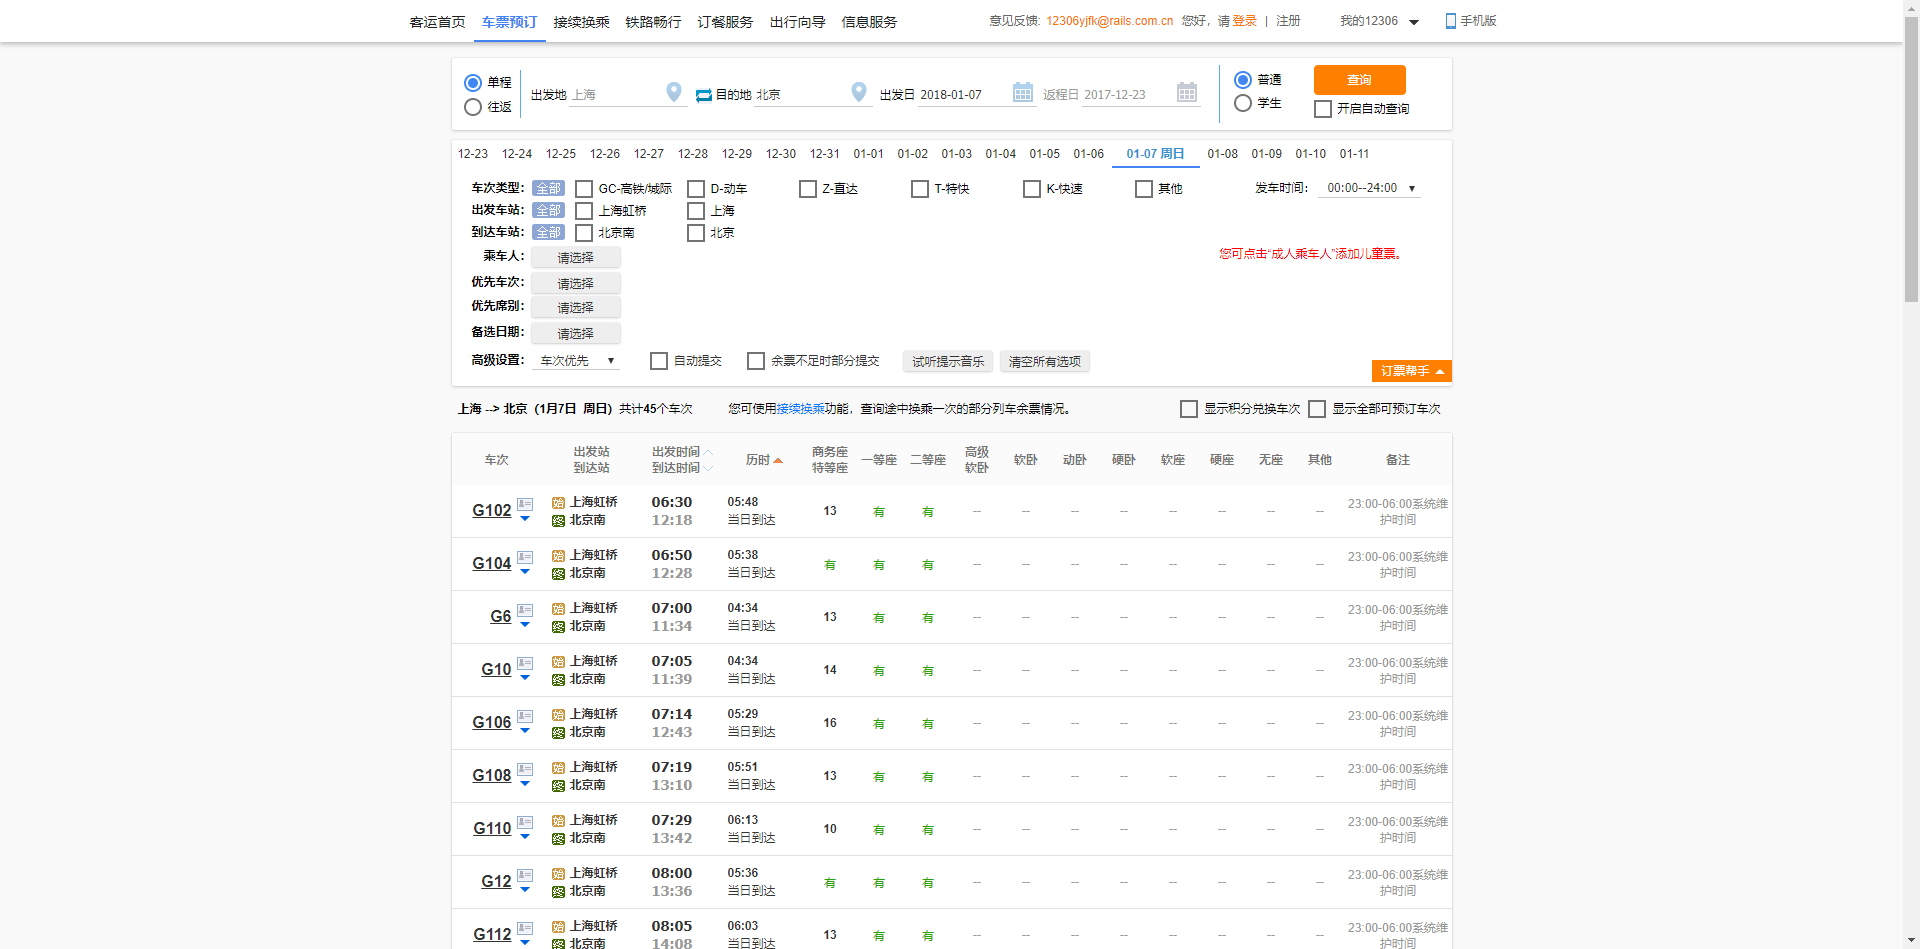Open the G108 train info card icon
This screenshot has height=949, width=1920.
[x=525, y=769]
